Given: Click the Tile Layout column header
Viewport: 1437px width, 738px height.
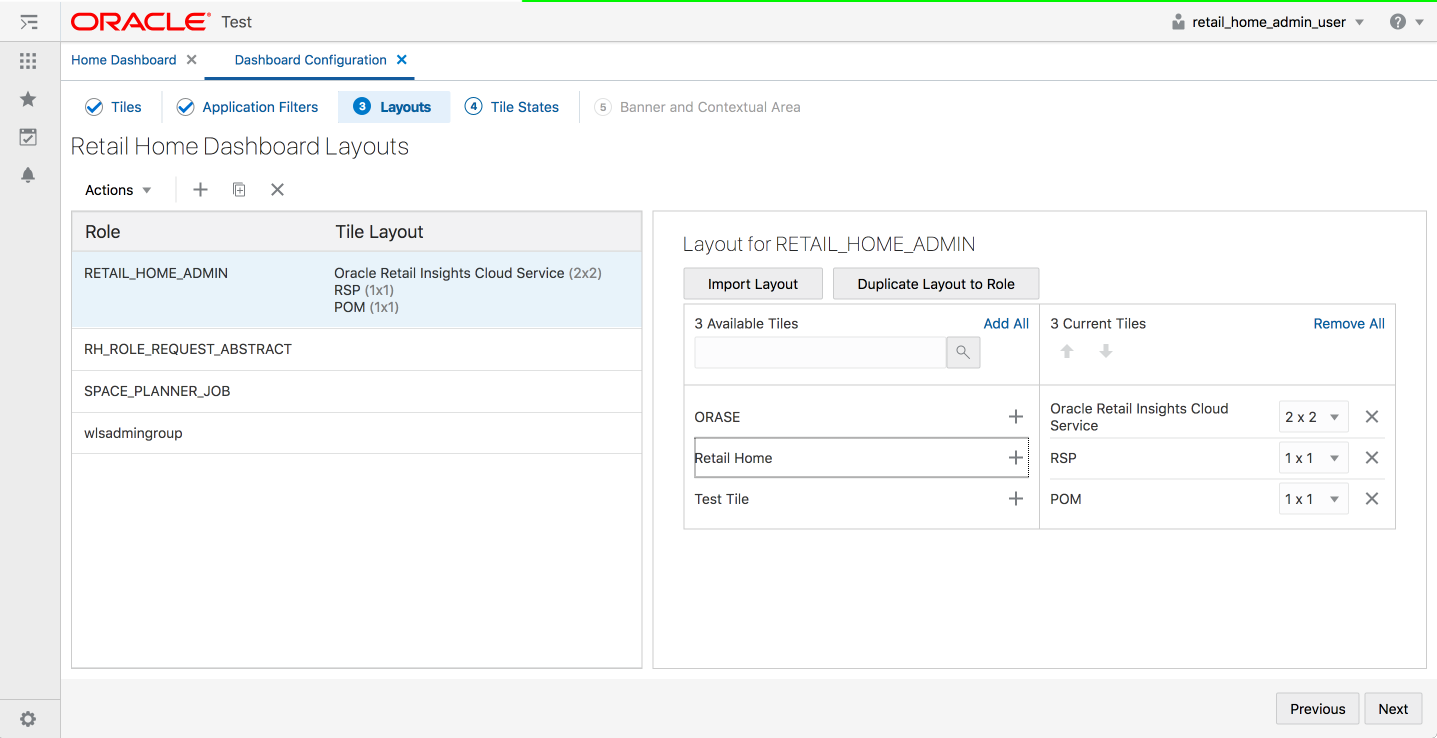Looking at the screenshot, I should point(380,232).
